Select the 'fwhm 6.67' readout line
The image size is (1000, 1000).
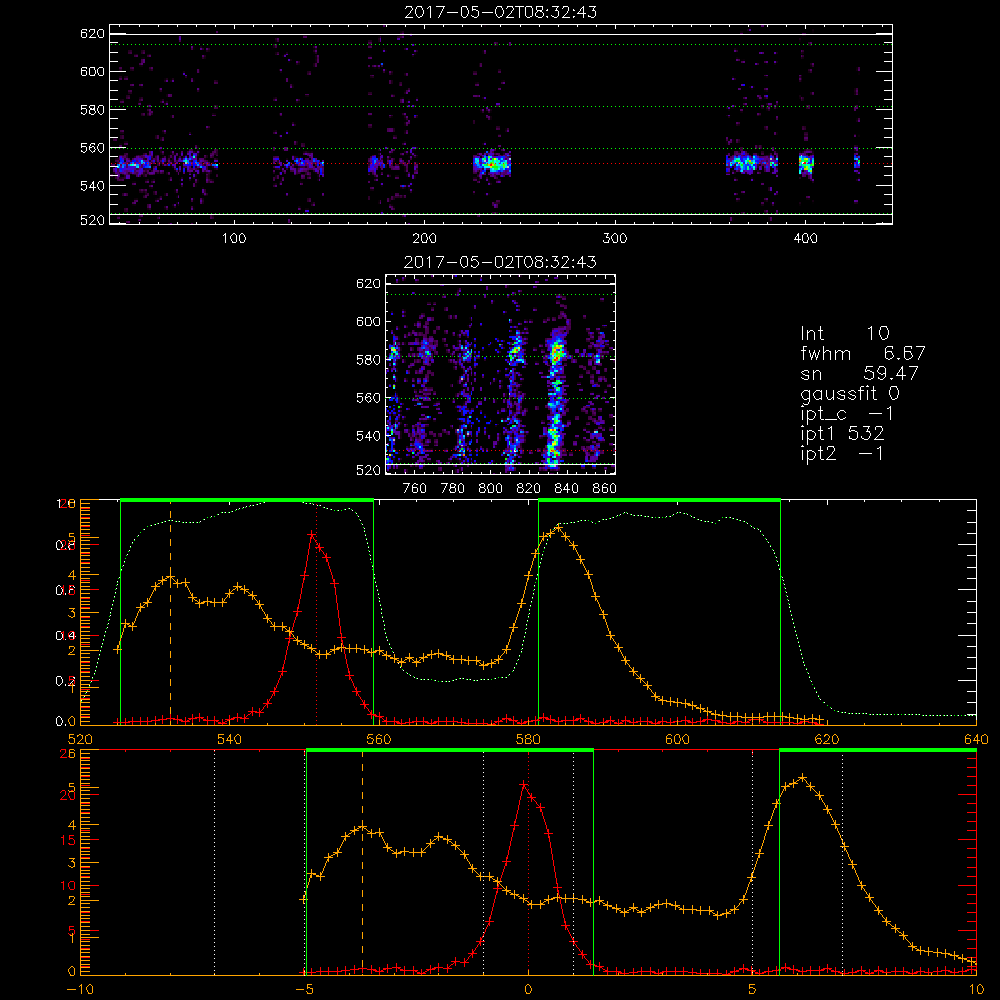(862, 353)
